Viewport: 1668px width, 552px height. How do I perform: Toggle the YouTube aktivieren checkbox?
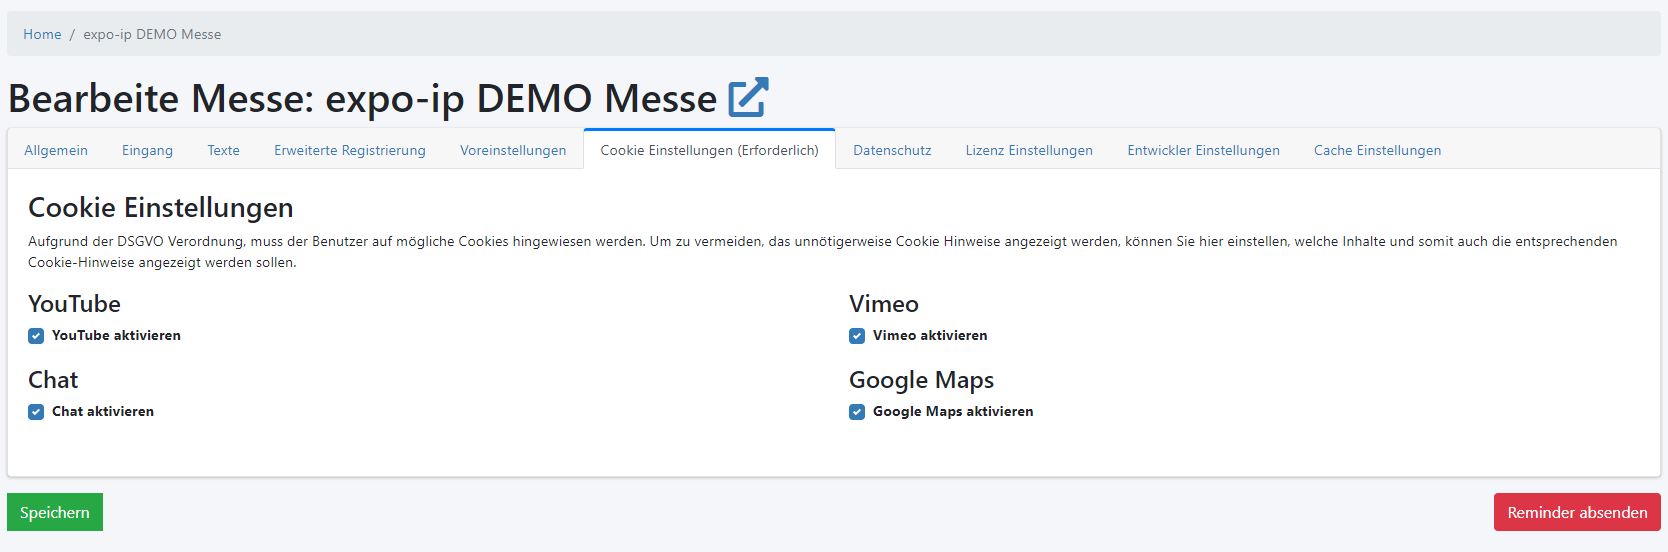[x=36, y=336]
